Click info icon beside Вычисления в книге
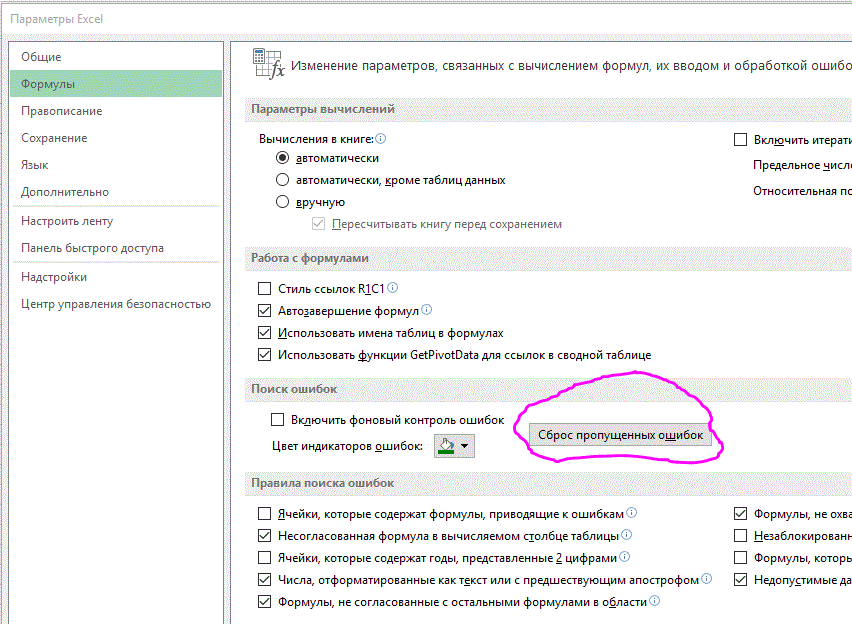The width and height of the screenshot is (852, 624). 381,138
